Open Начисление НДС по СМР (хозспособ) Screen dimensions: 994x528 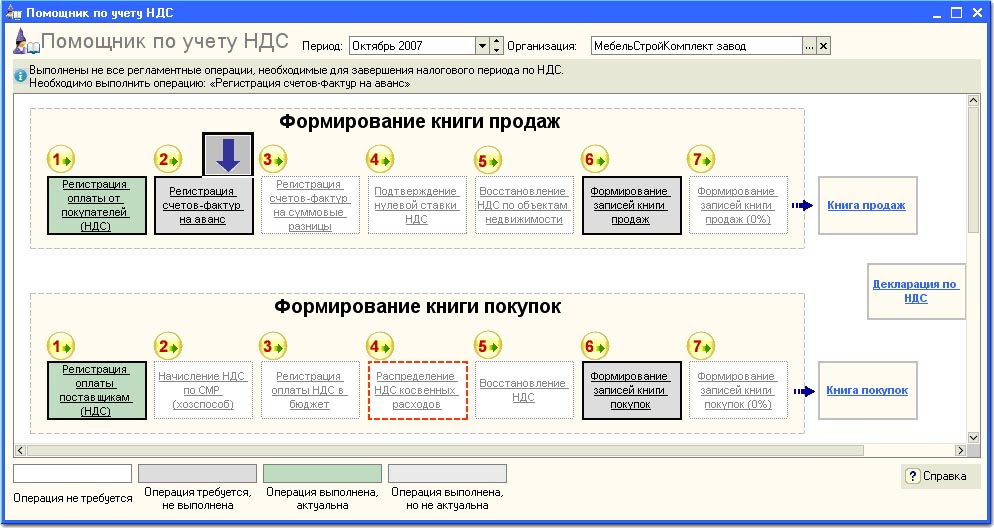click(x=203, y=390)
